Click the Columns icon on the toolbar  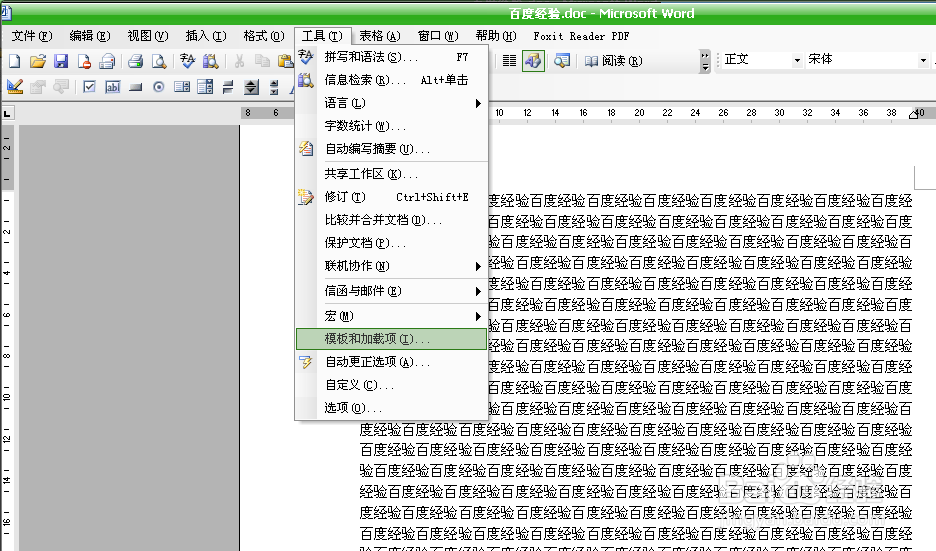pos(509,61)
